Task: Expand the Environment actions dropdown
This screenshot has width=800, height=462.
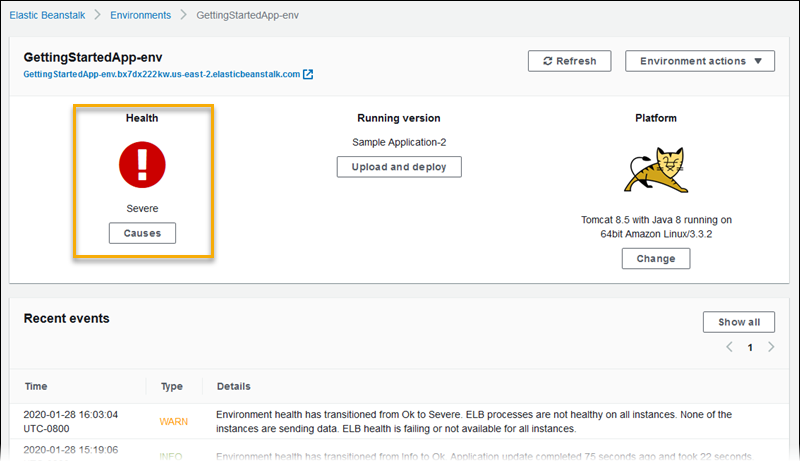Action: (x=700, y=61)
